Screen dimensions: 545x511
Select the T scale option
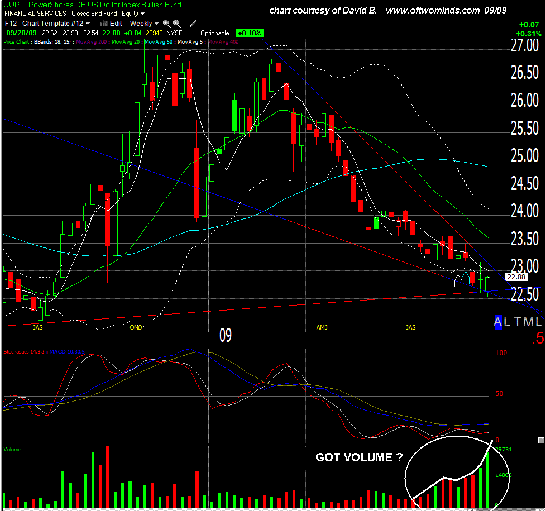coord(518,322)
